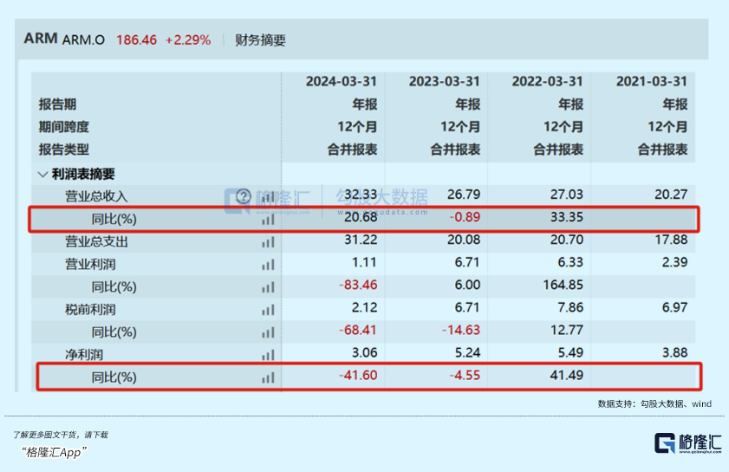This screenshot has width=729, height=472.
Task: Select operating profit growth 6.00
Action: [467, 285]
